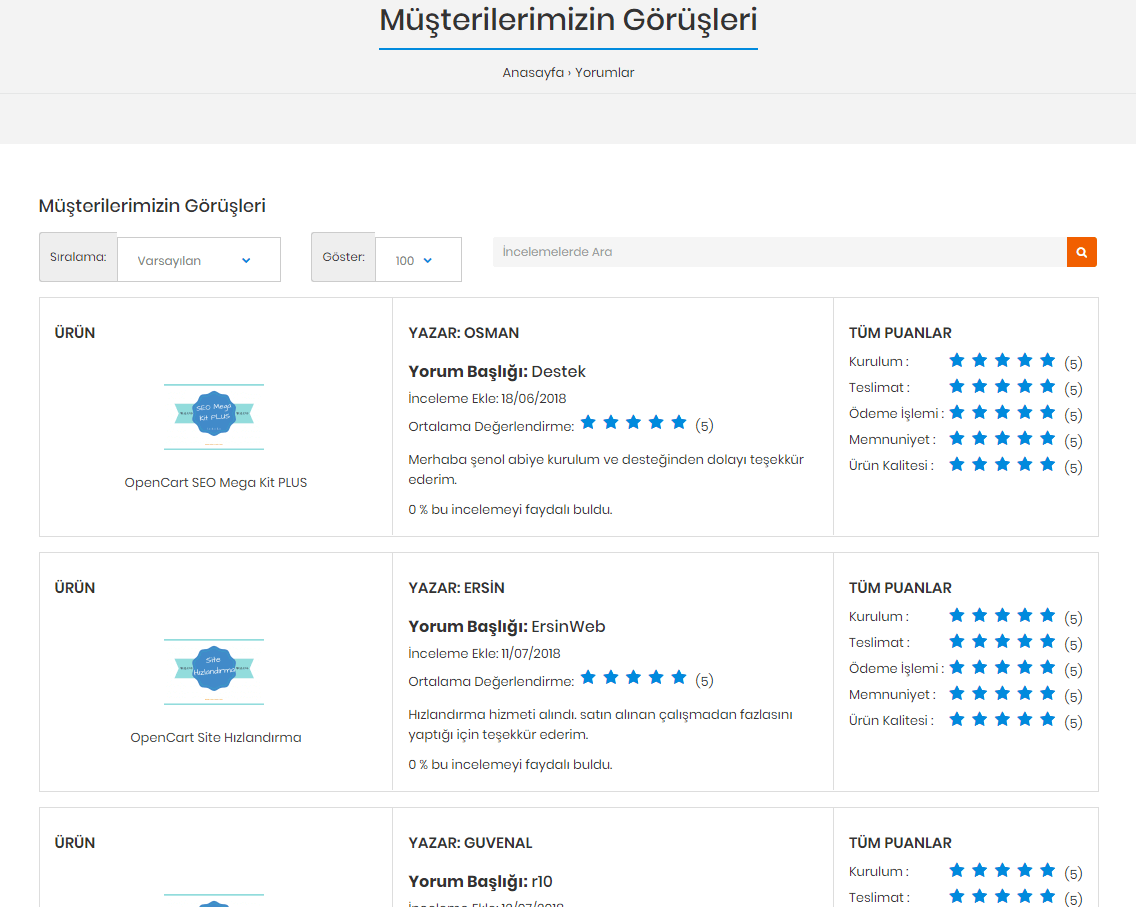Click OpenCart Site Hızlandırma product link
This screenshot has width=1136, height=907.
click(x=215, y=737)
